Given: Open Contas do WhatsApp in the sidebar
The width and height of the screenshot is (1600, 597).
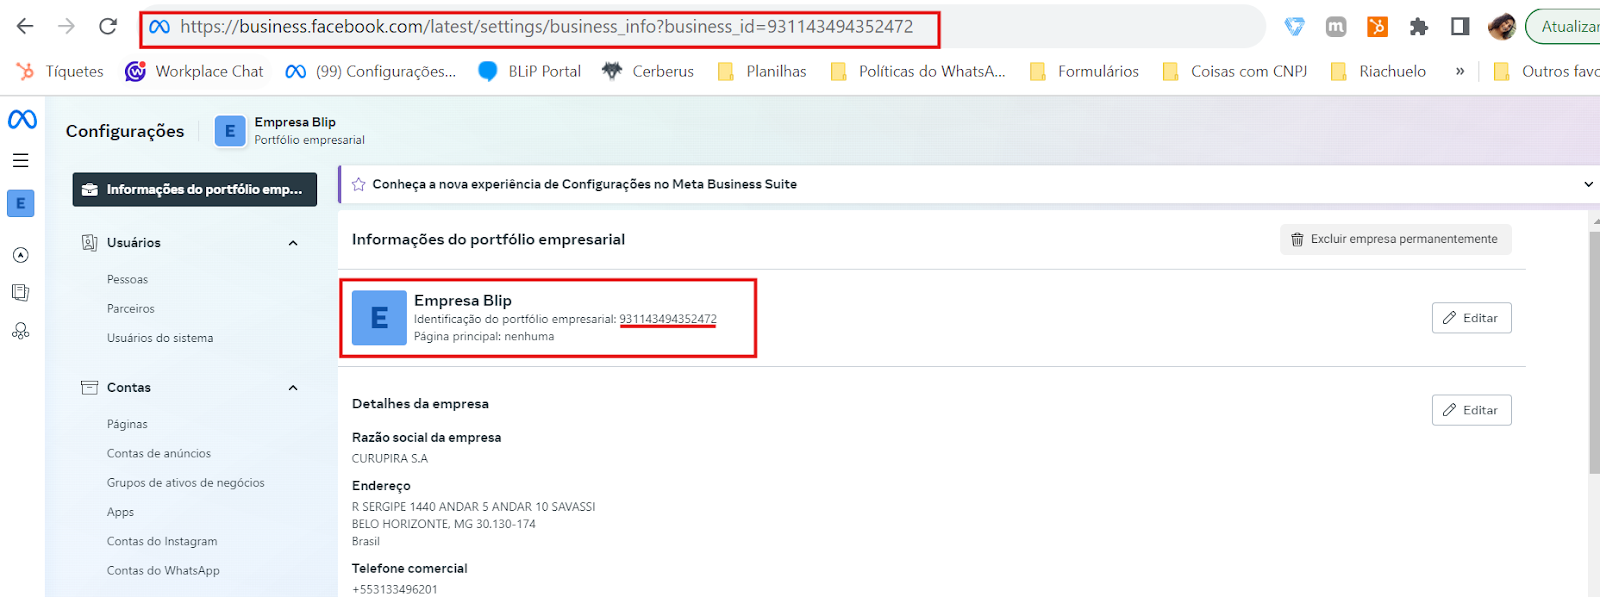Looking at the screenshot, I should tap(163, 570).
